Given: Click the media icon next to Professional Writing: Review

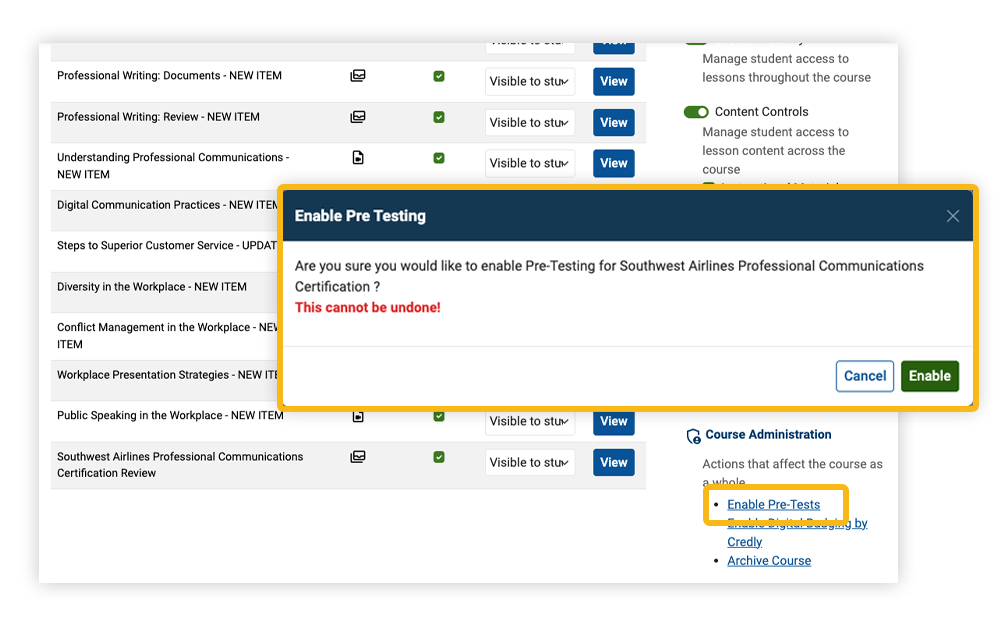Looking at the screenshot, I should (357, 116).
